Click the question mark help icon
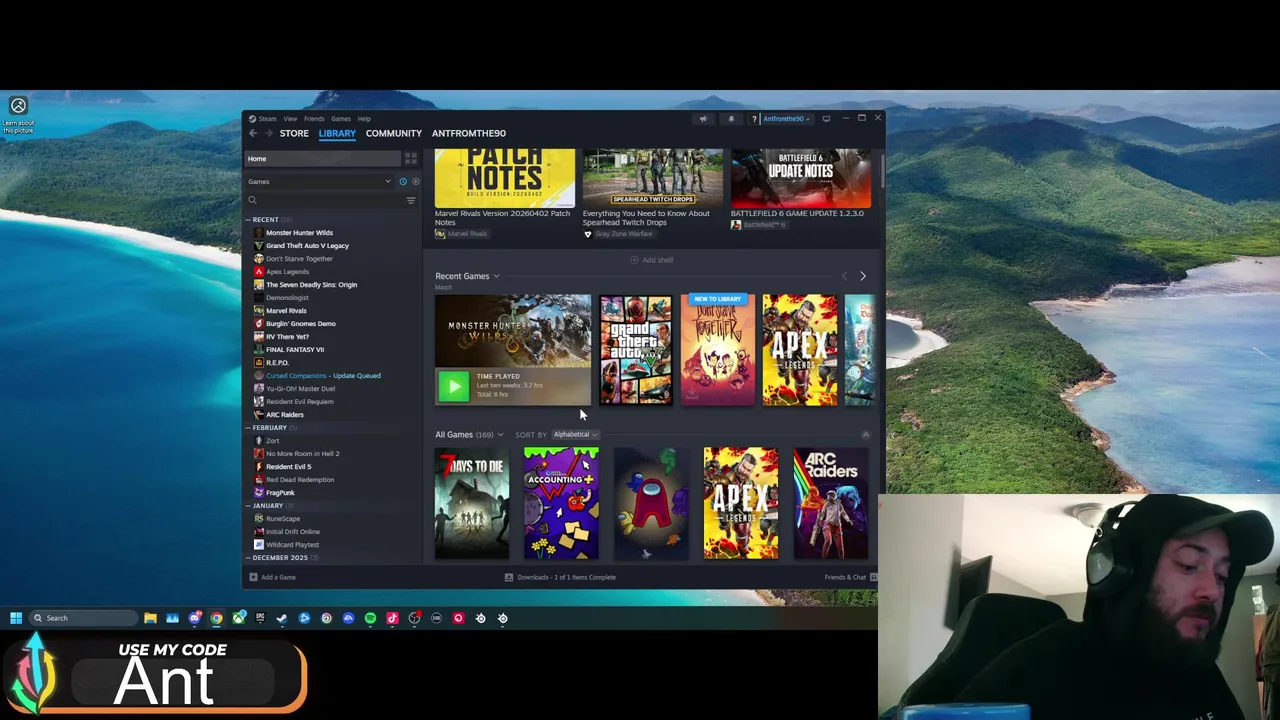The image size is (1280, 720). tap(754, 119)
